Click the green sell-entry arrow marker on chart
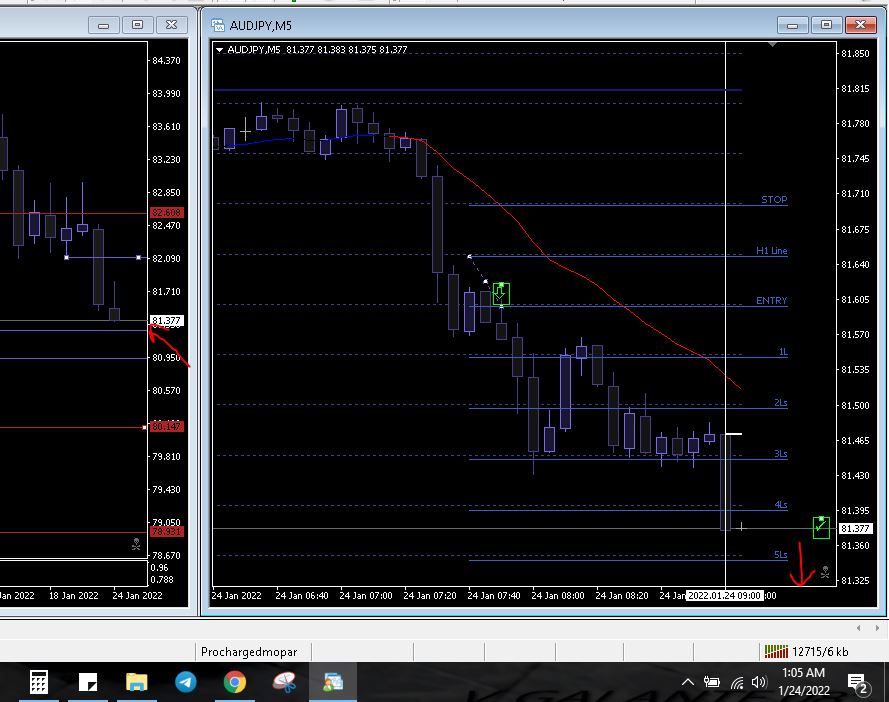Screen dimensions: 889x702 [501, 293]
